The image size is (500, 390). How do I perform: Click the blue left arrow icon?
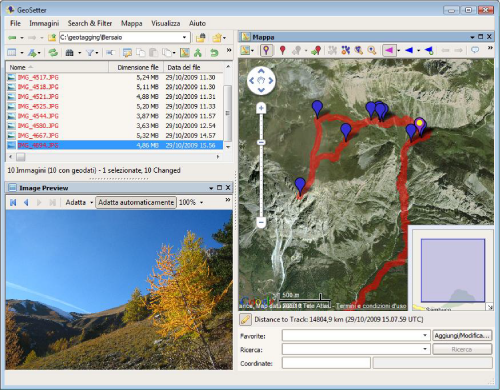click(x=409, y=50)
